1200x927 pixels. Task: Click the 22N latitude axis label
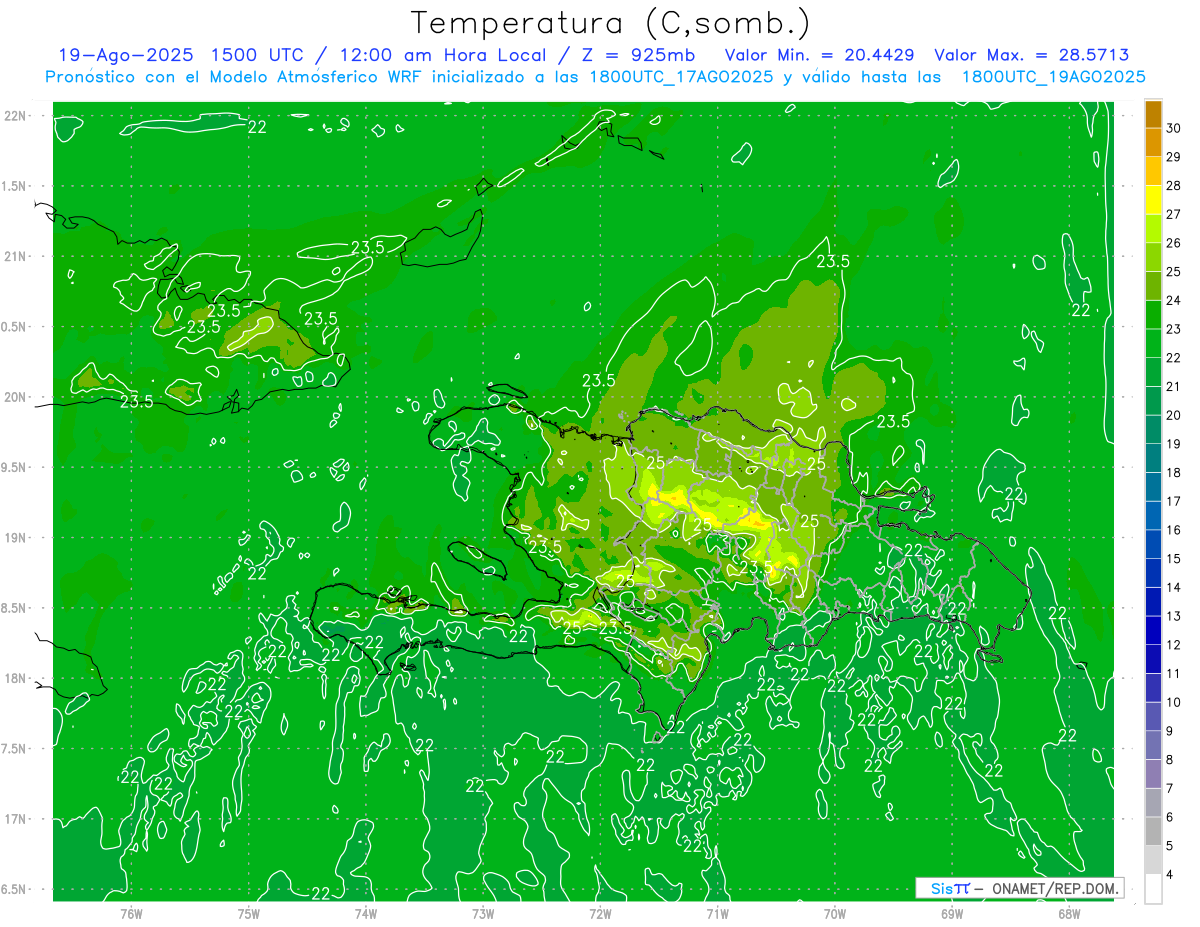pyautogui.click(x=16, y=116)
